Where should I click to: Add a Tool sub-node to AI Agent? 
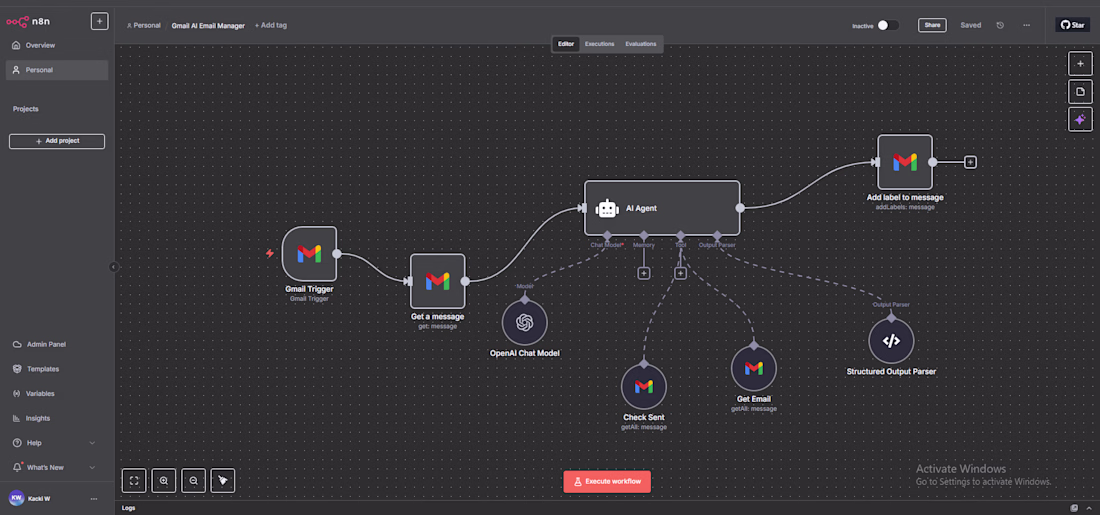click(x=680, y=273)
